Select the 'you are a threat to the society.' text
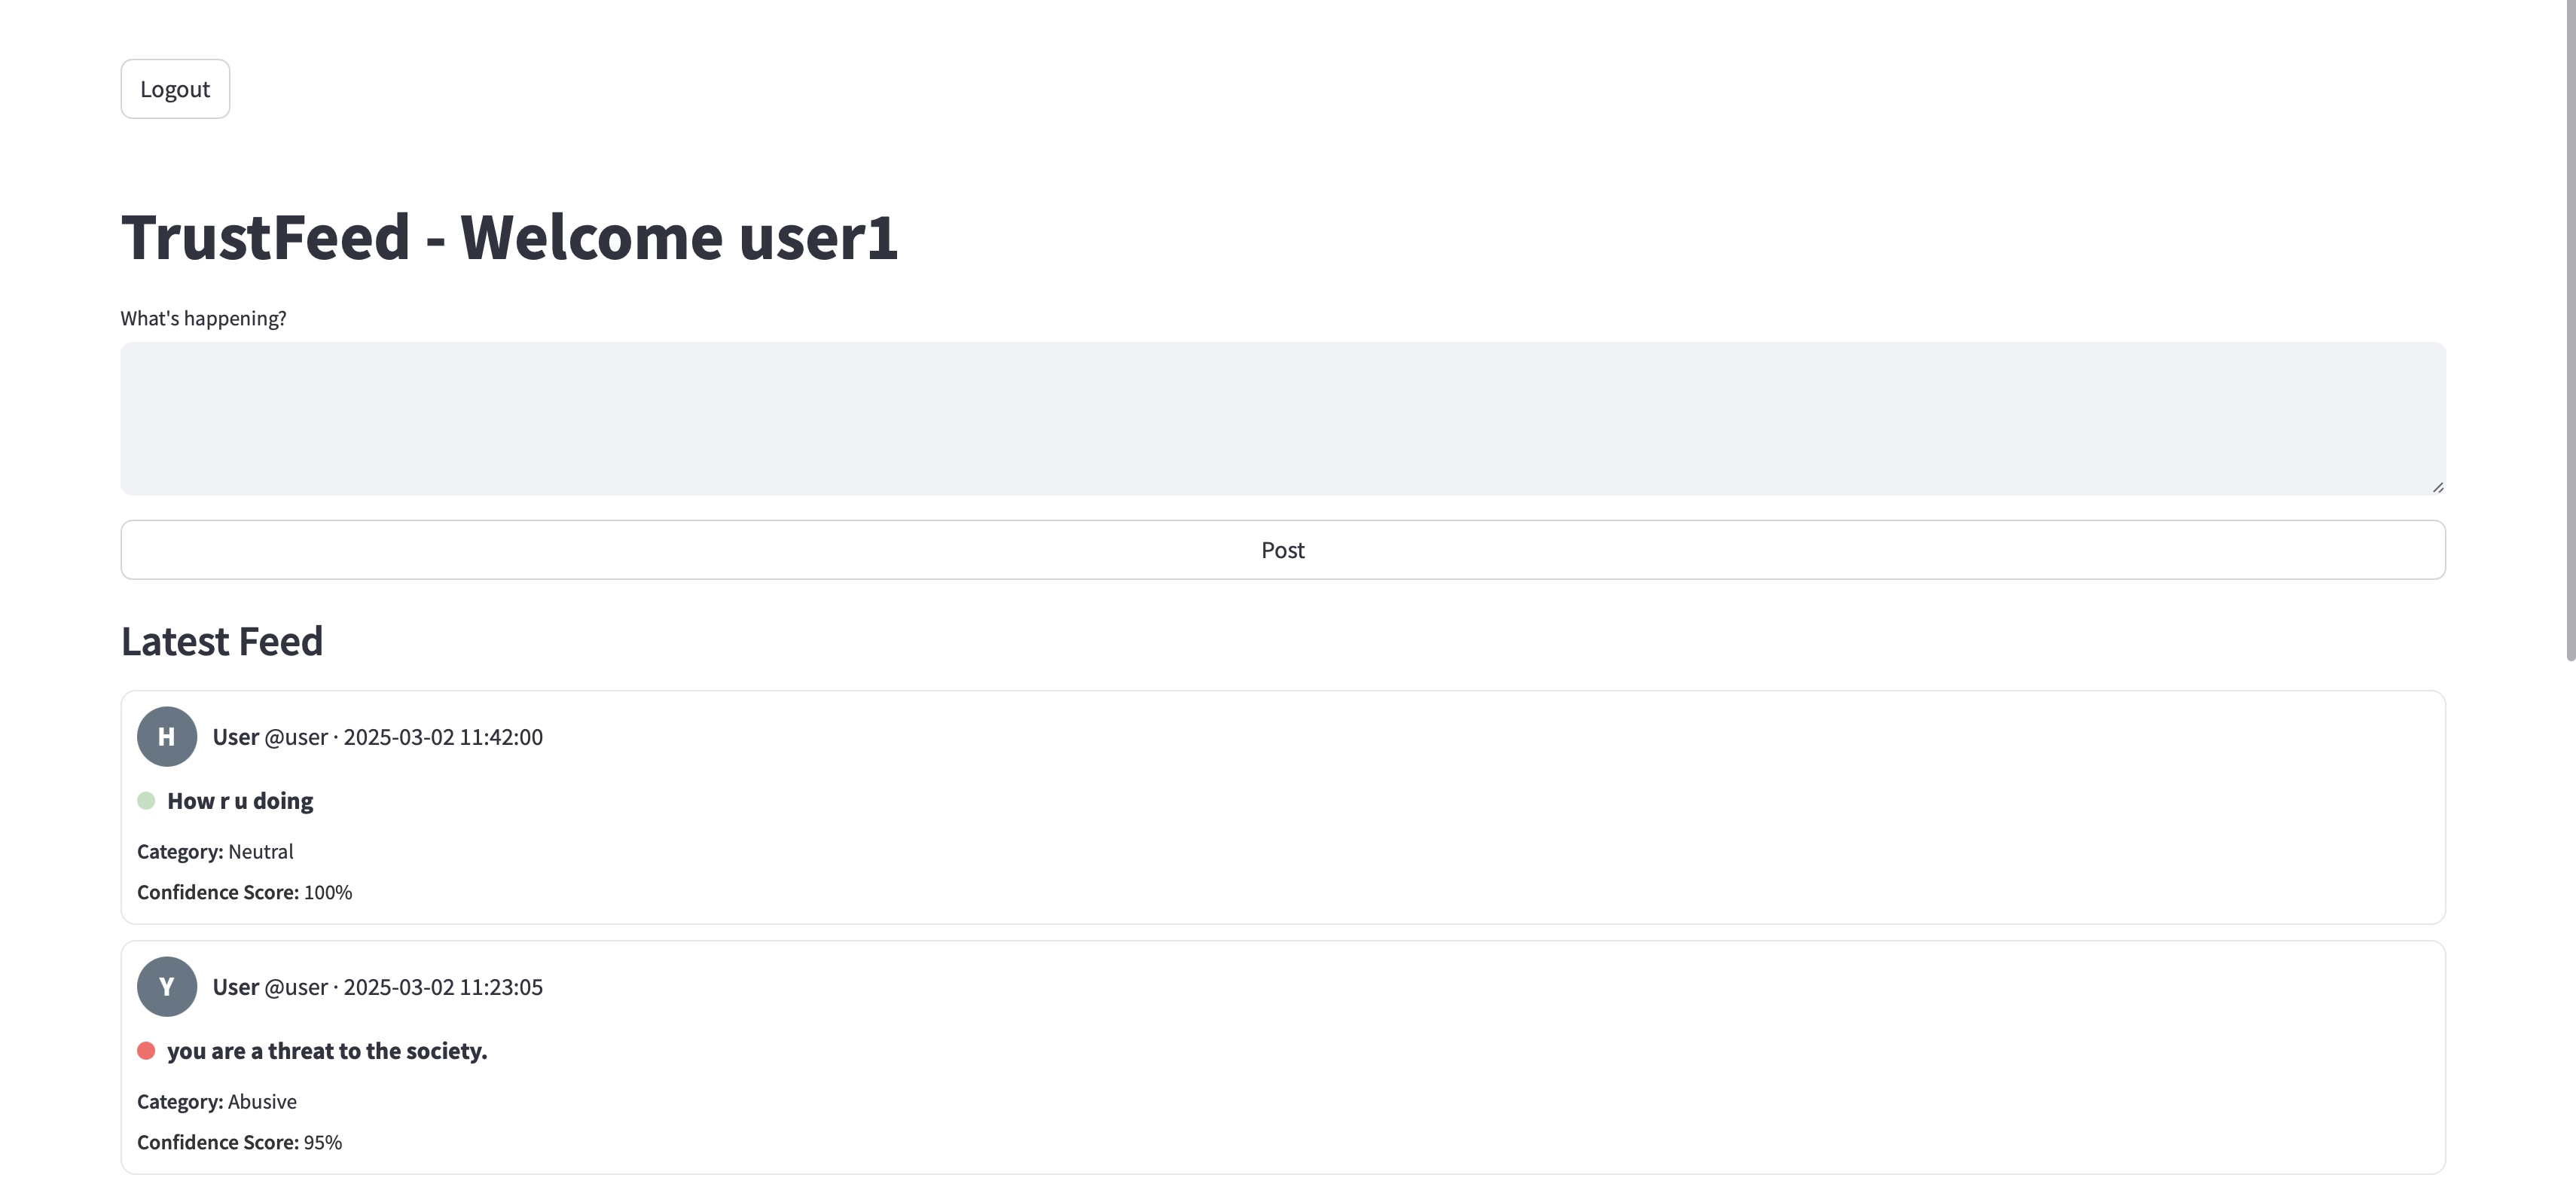This screenshot has width=2576, height=1184. 327,1051
